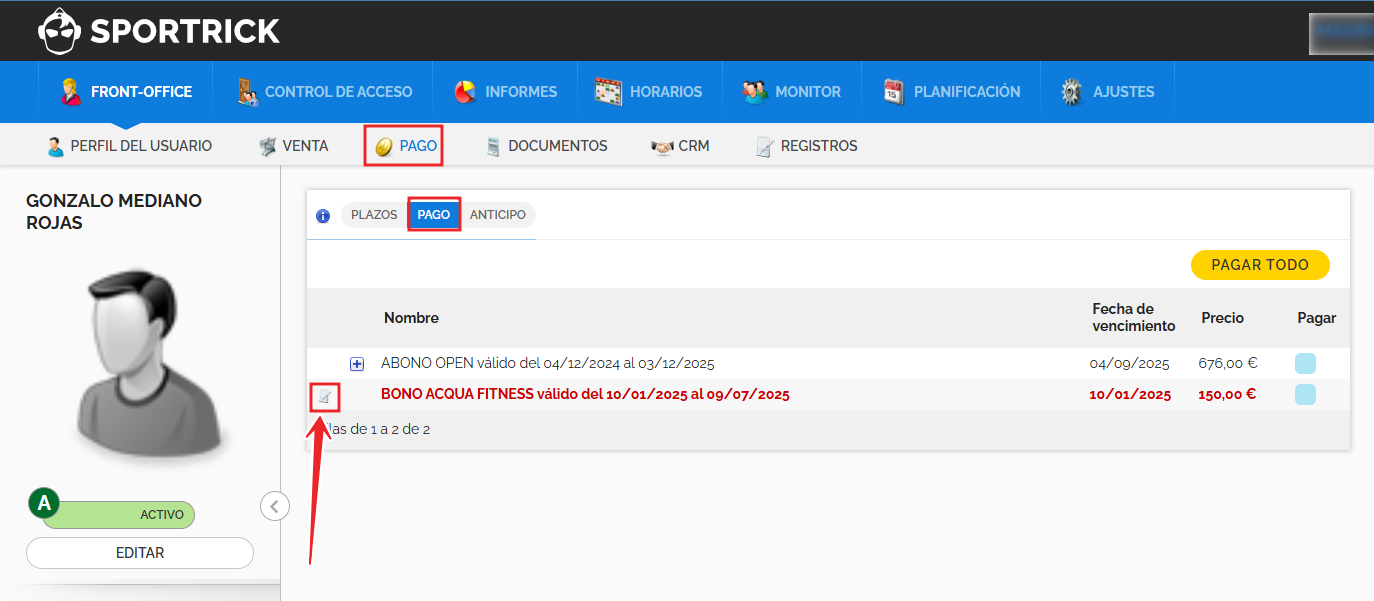Screen dimensions: 1374x601
Task: Click the price 676,00 €
Action: coord(1227,364)
